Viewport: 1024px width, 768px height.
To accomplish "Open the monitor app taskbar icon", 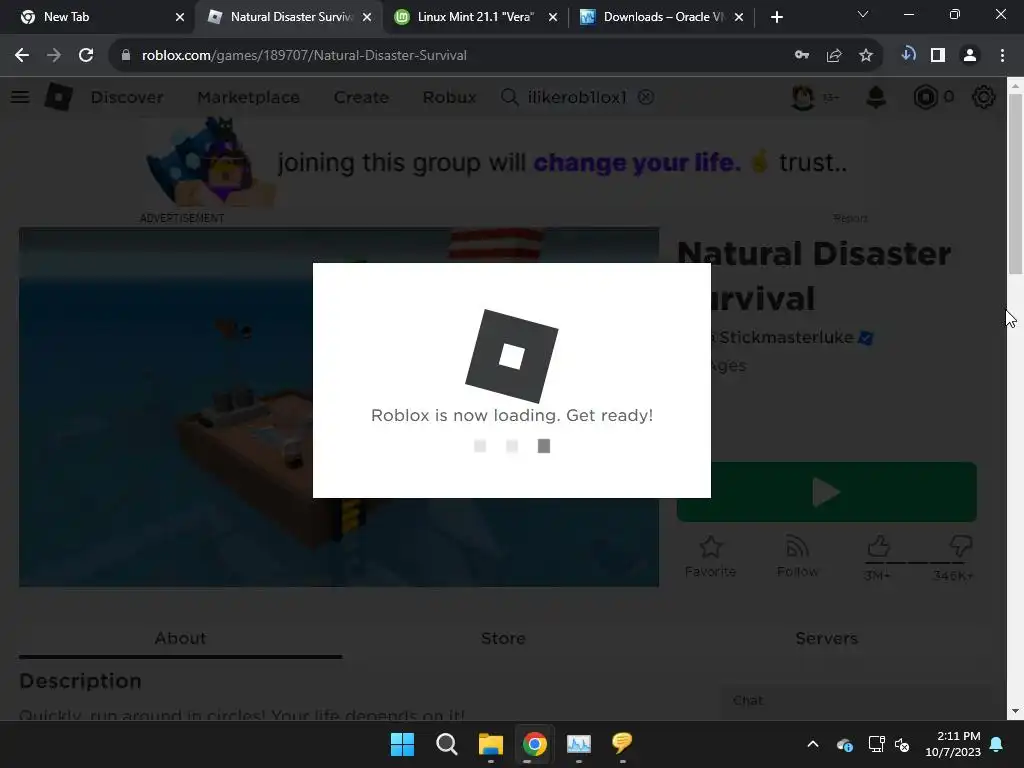I will (x=579, y=744).
